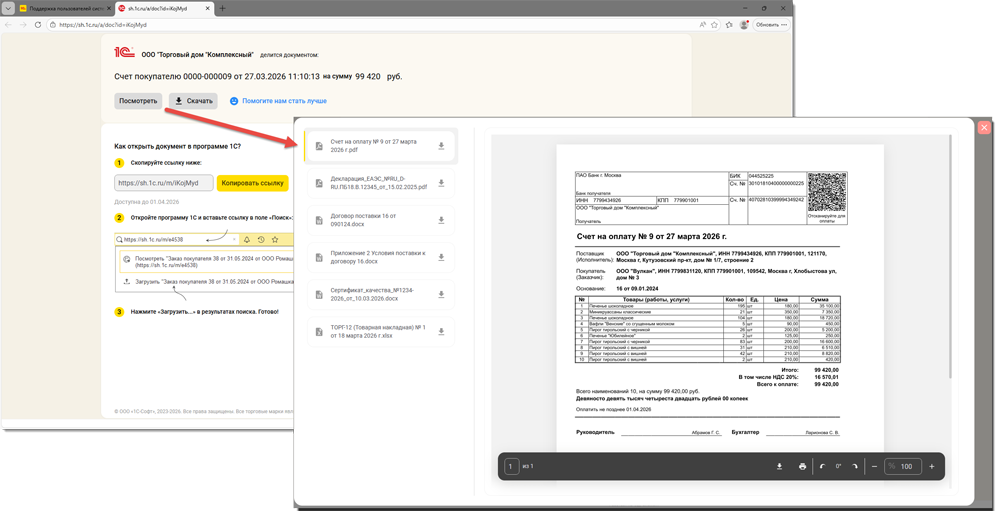Switch to the Поддержка пользователей browser tab

(62, 8)
